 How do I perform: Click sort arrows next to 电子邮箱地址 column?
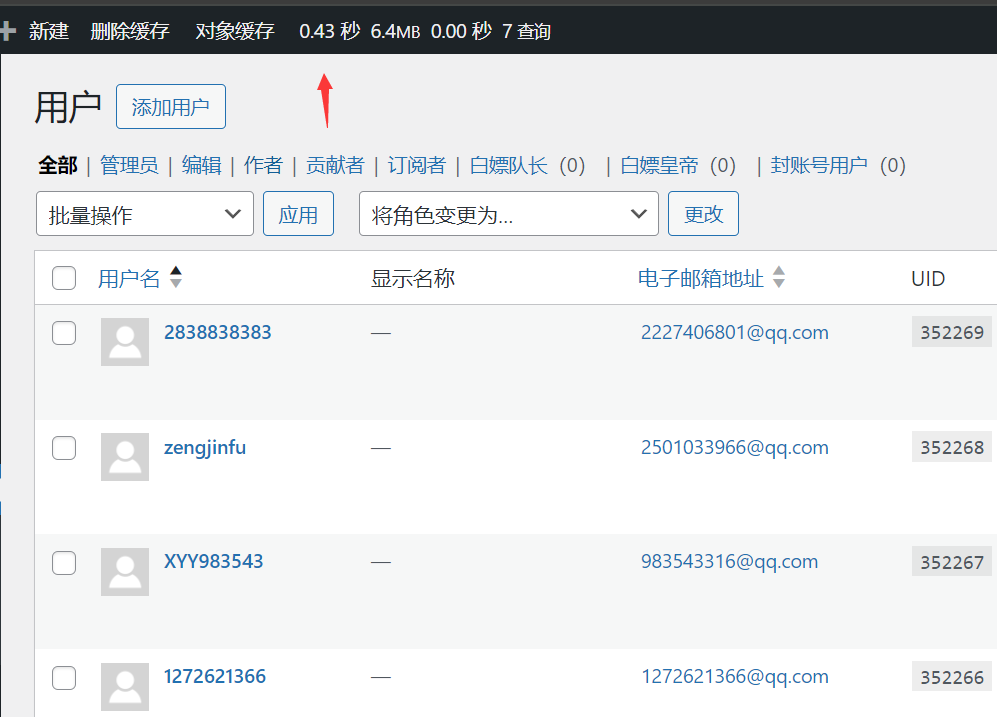(779, 278)
